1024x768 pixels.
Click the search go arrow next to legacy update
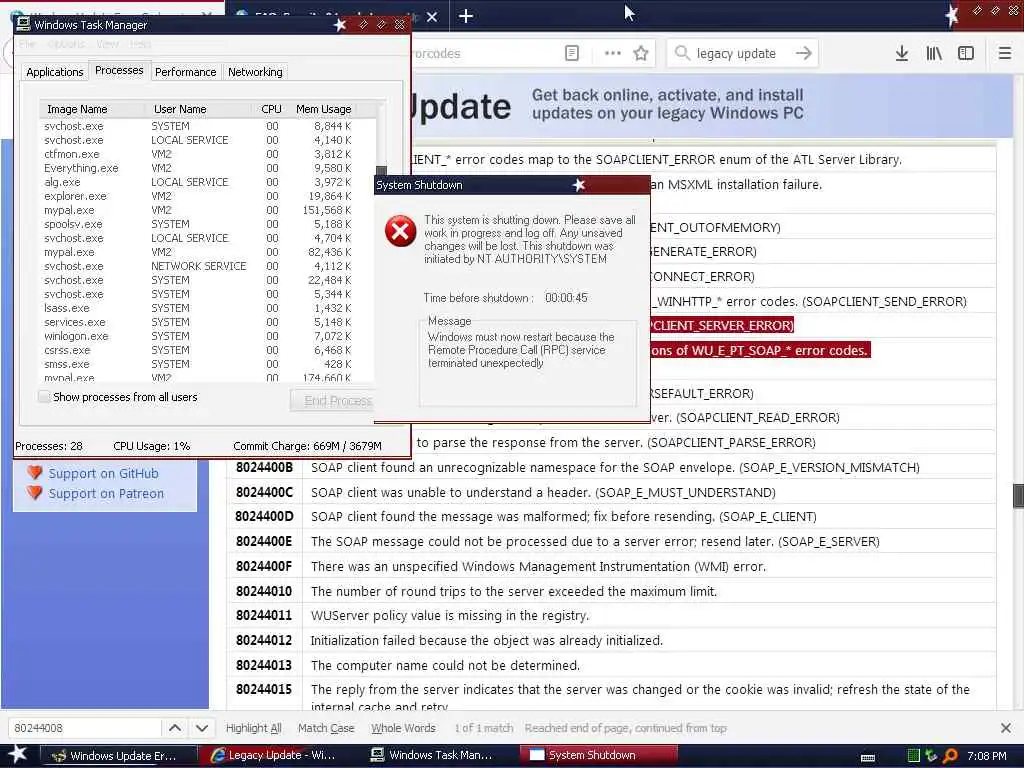pyautogui.click(x=804, y=53)
